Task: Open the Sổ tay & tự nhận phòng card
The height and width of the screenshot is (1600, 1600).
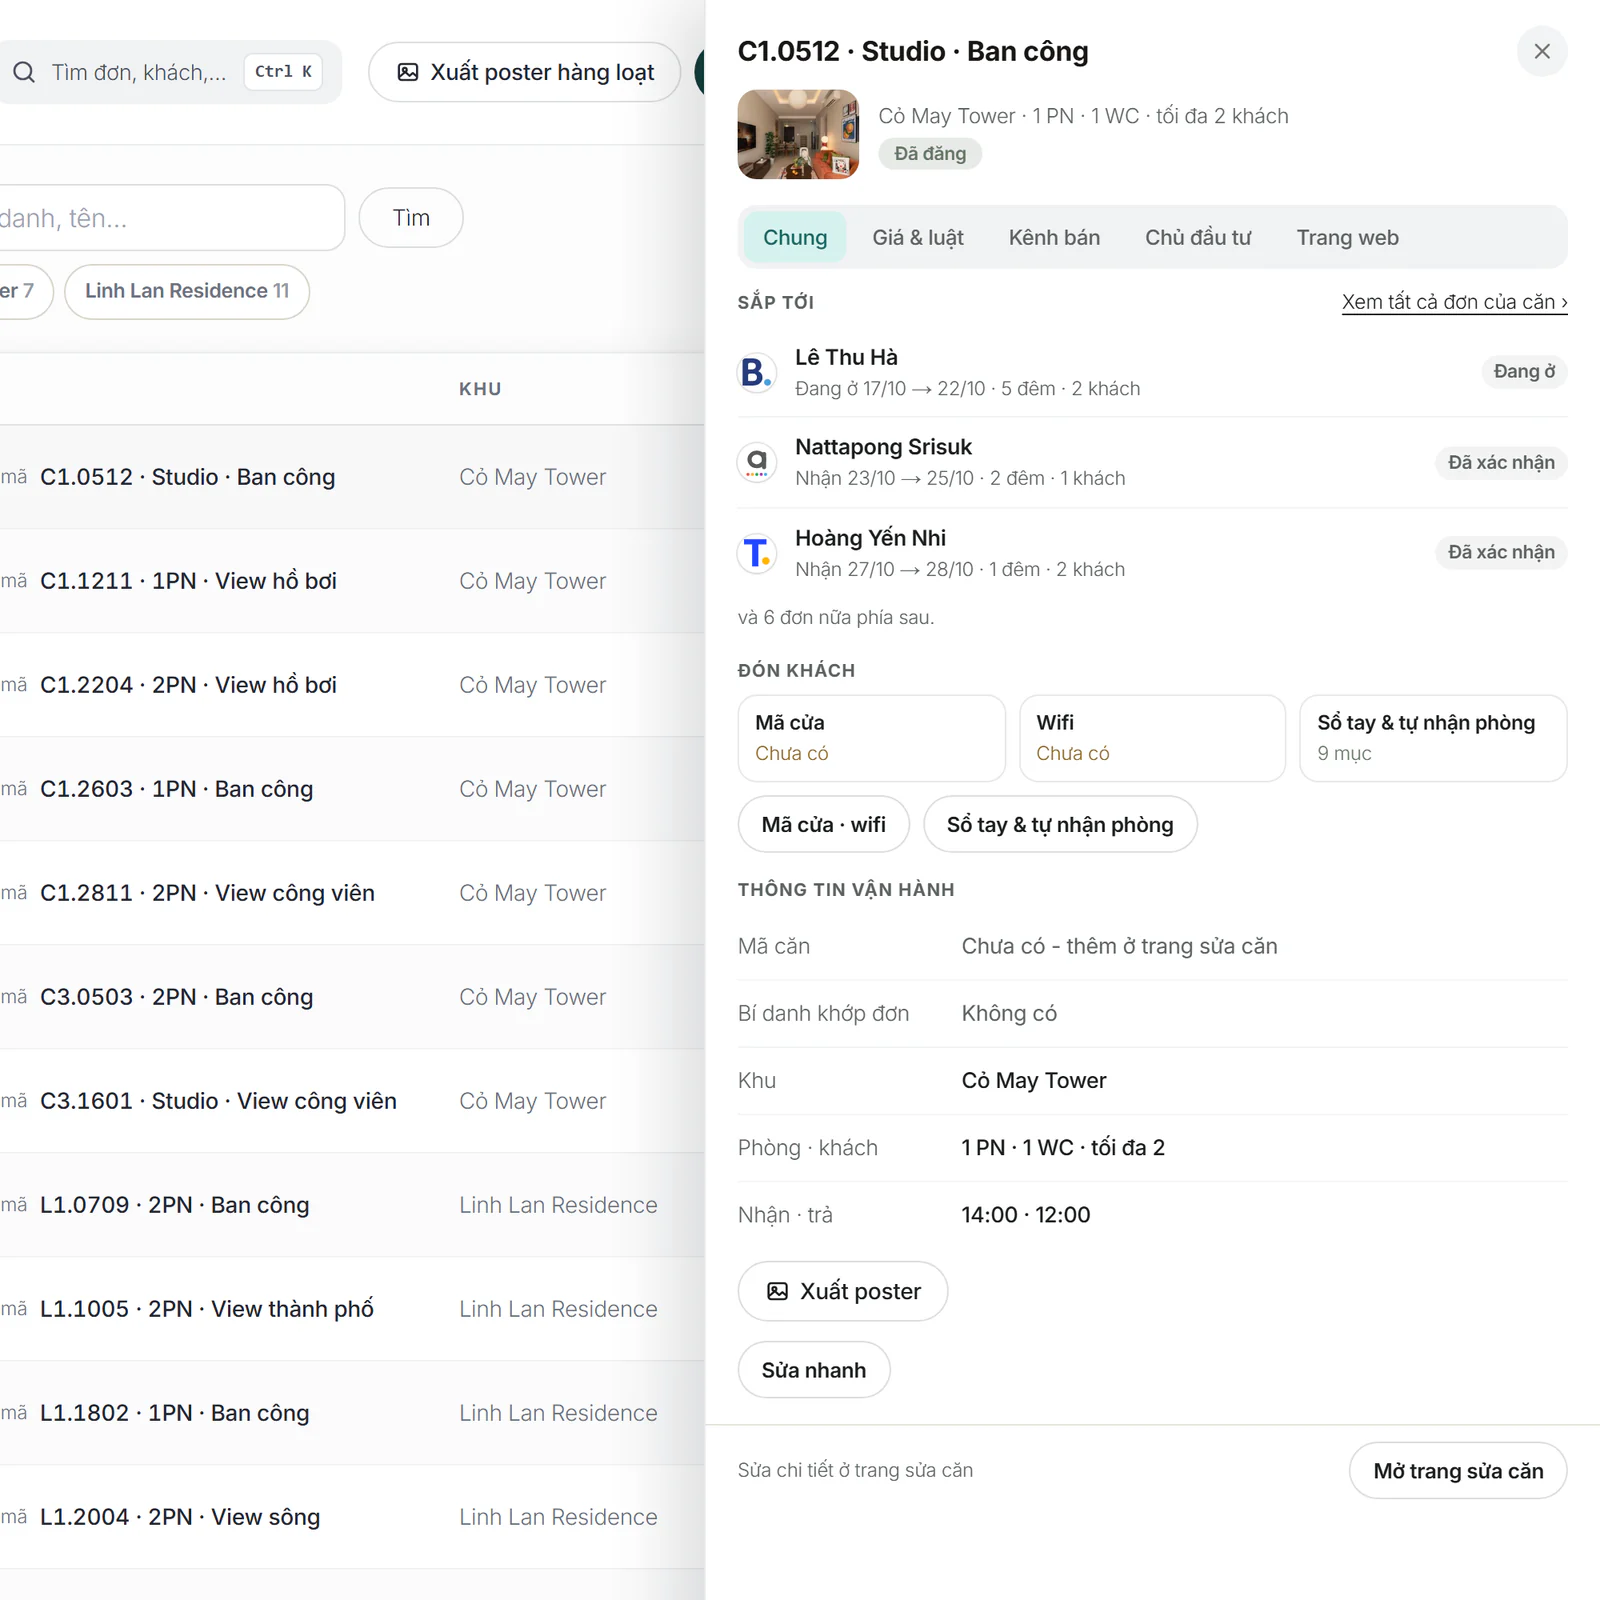Action: (x=1433, y=738)
